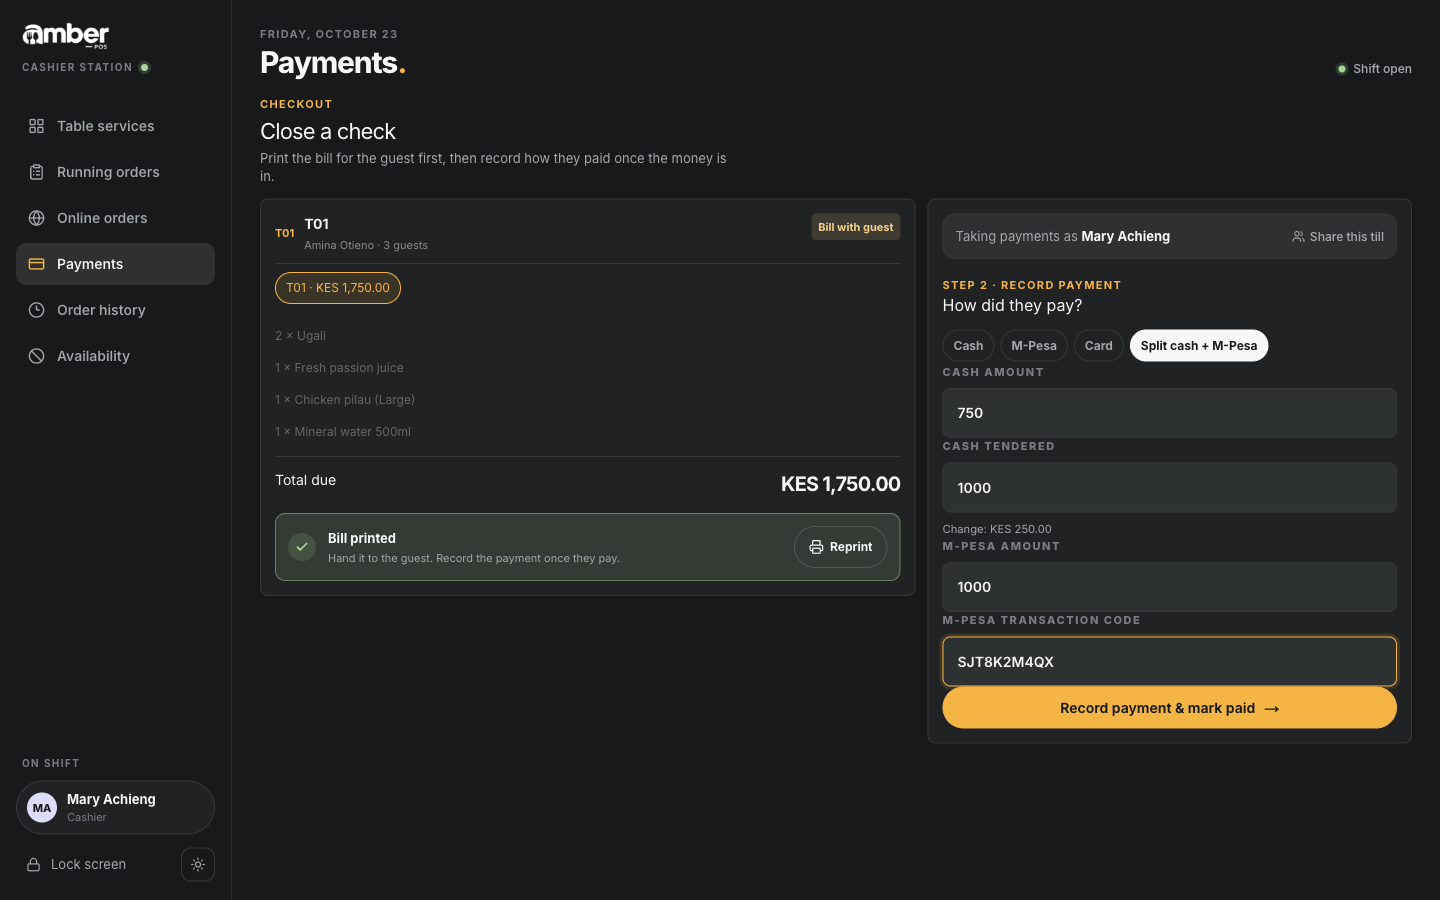
Task: Click Share this till
Action: 1338,237
